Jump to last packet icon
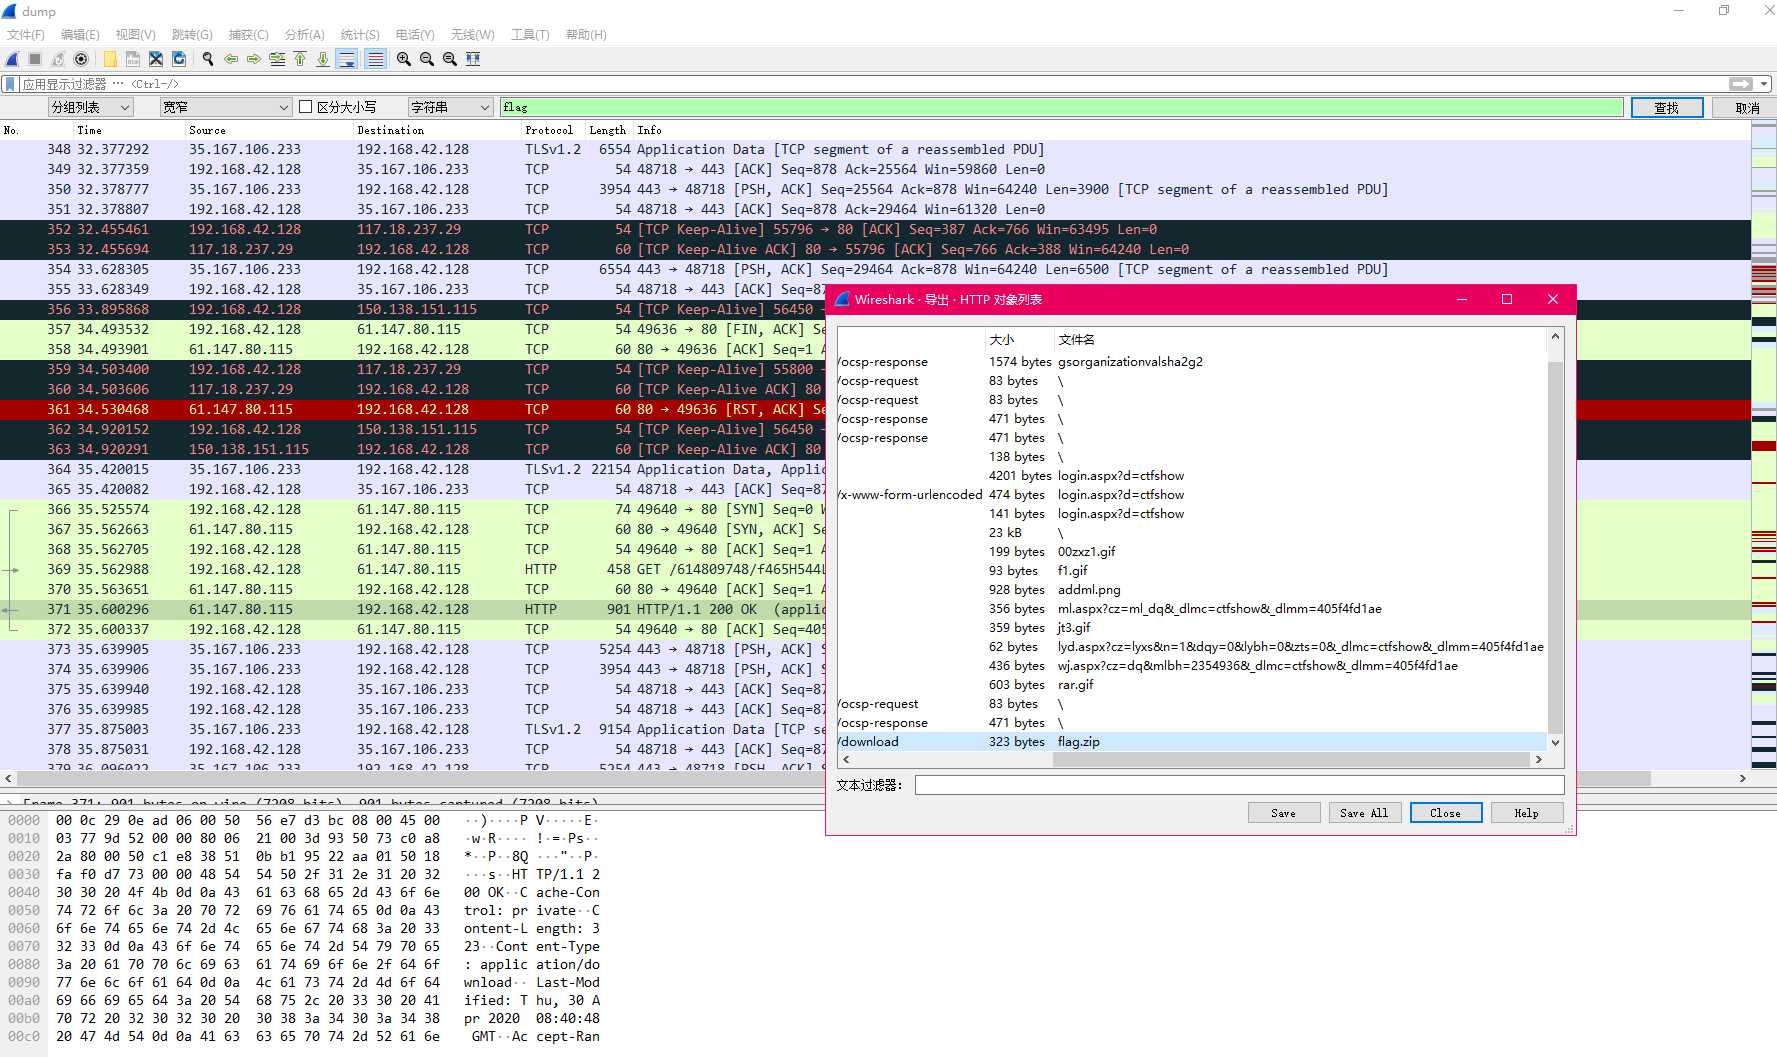This screenshot has width=1777, height=1057. click(x=323, y=59)
